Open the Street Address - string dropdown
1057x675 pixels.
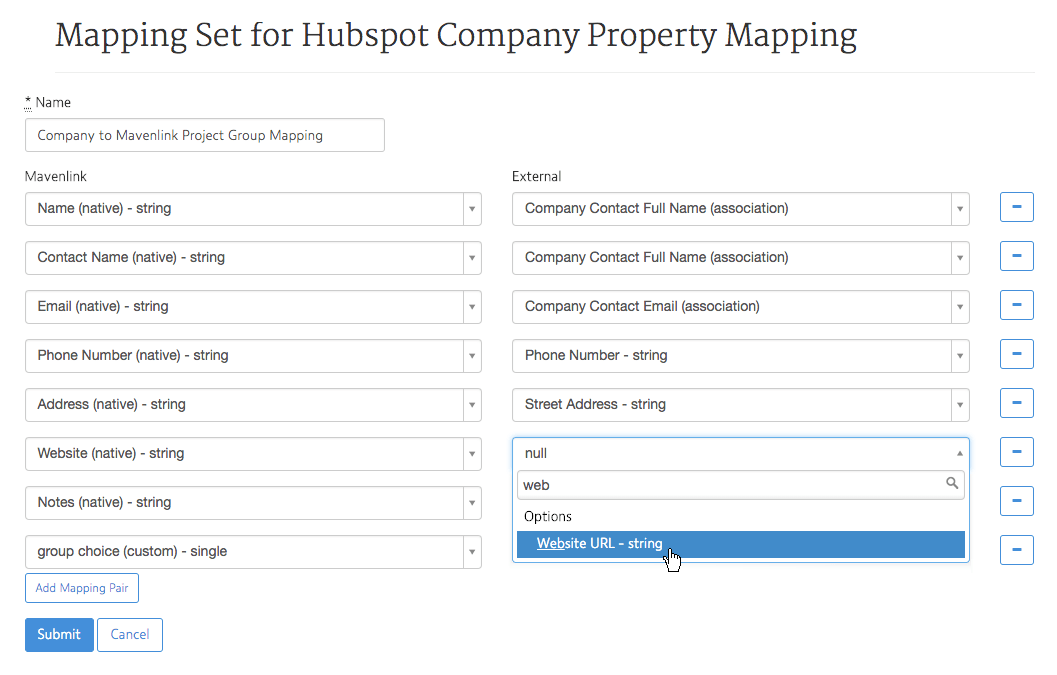[x=741, y=405]
